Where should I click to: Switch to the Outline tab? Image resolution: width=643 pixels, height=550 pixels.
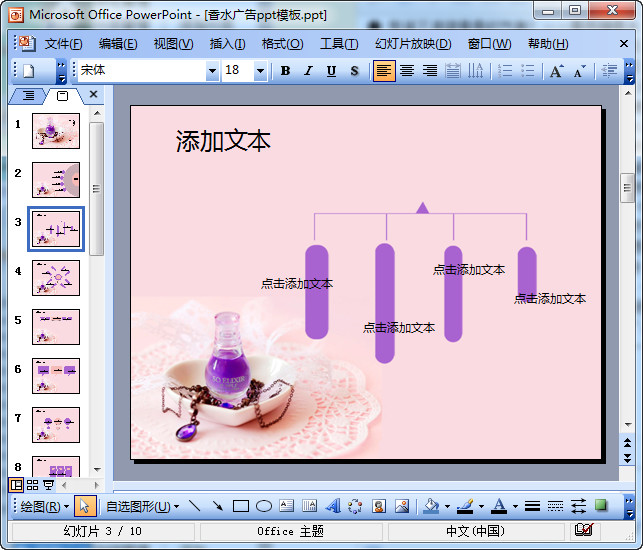click(x=28, y=96)
